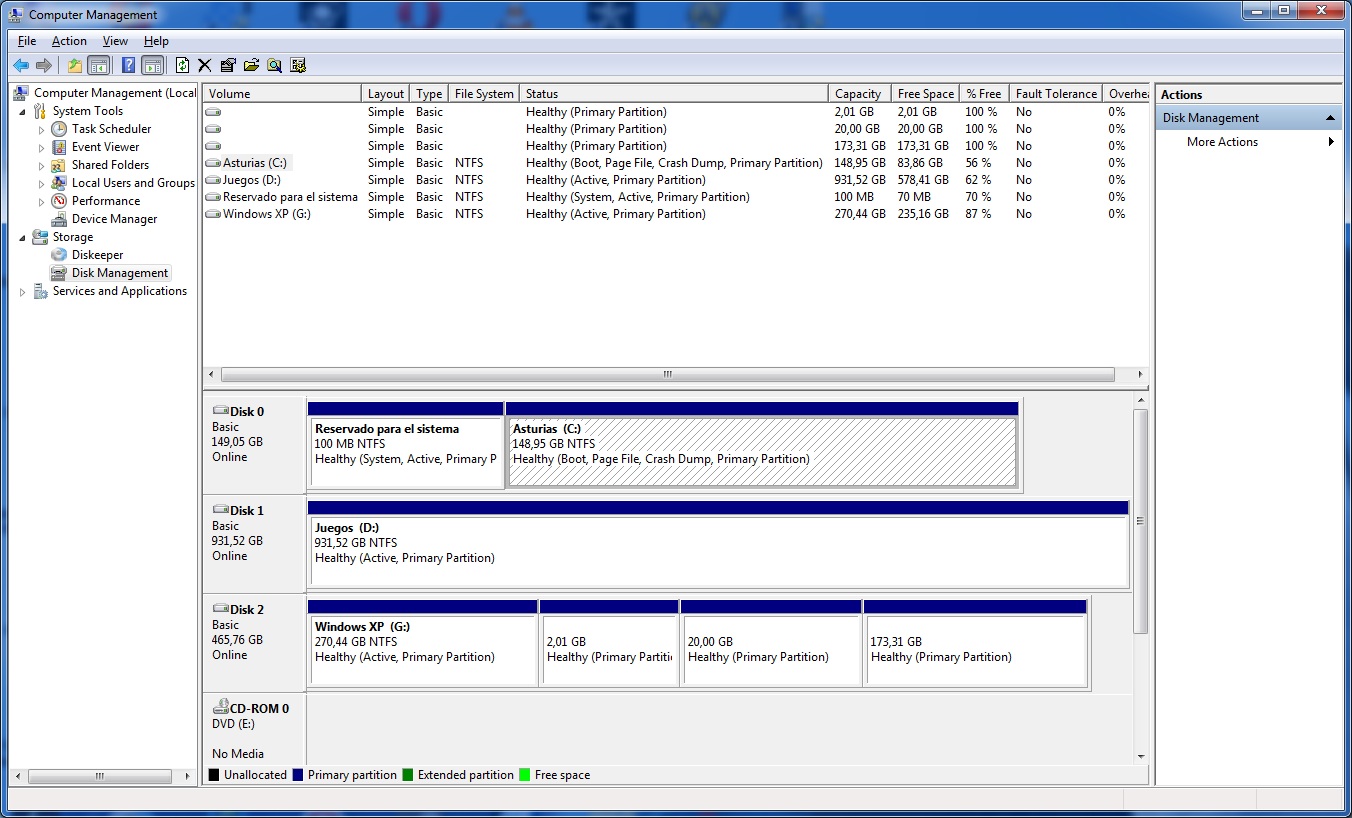Click the Event Viewer tree icon
The width and height of the screenshot is (1352, 818).
[x=59, y=147]
